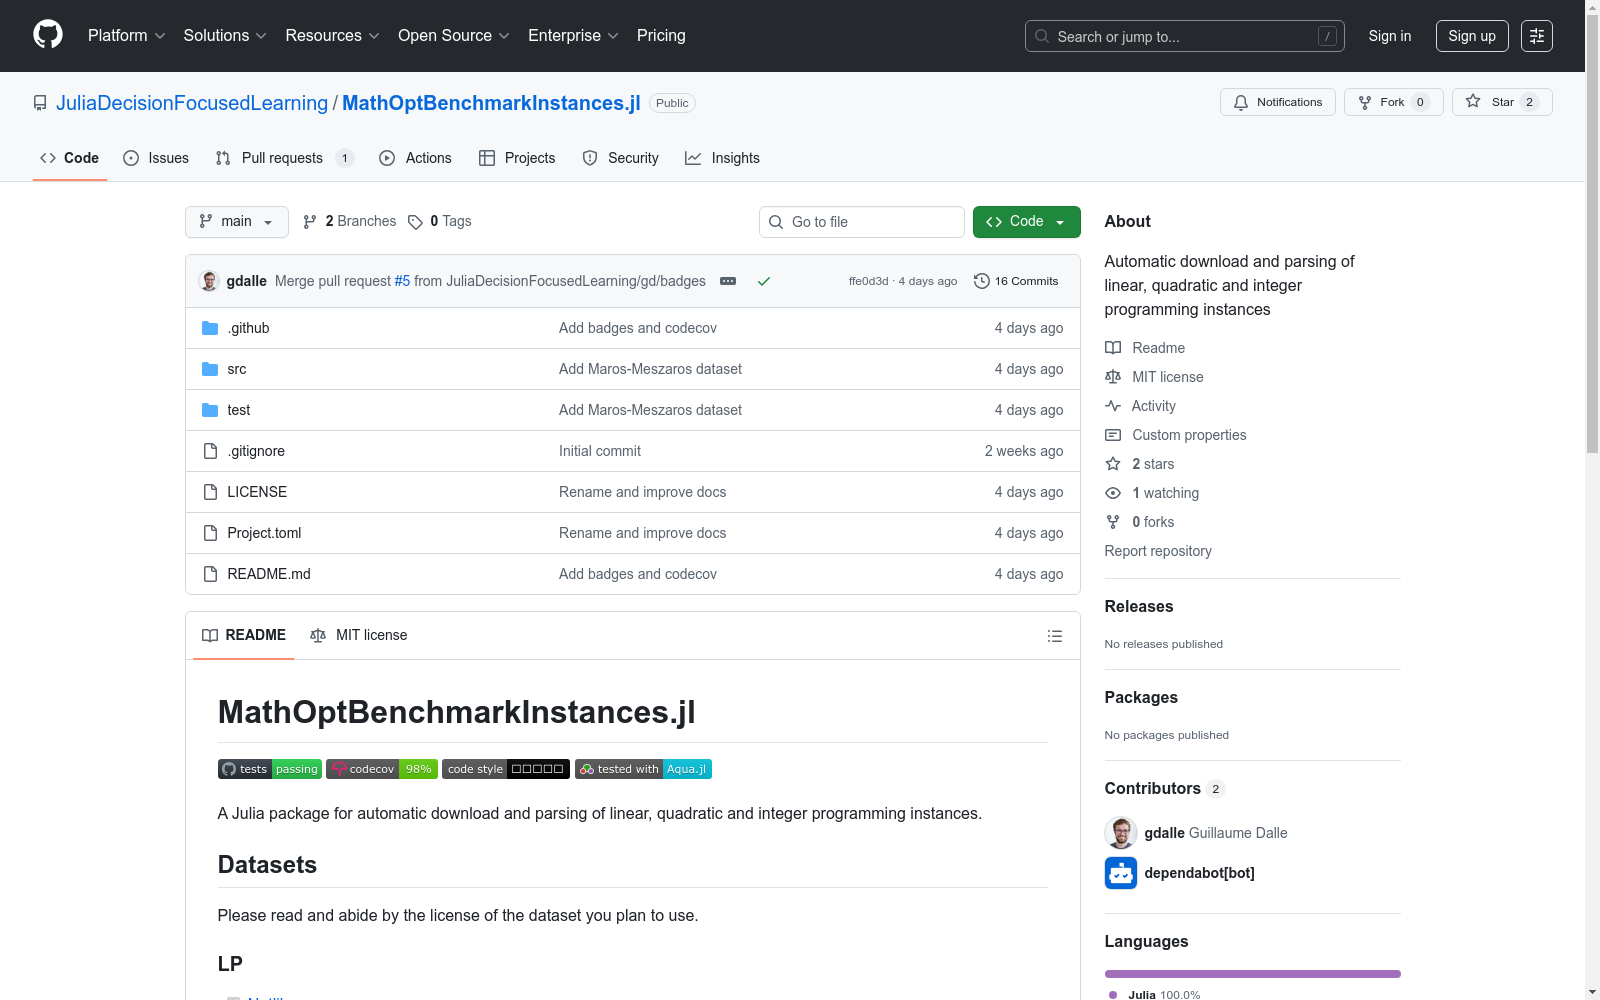Click the Julia language purple bar

(1253, 974)
